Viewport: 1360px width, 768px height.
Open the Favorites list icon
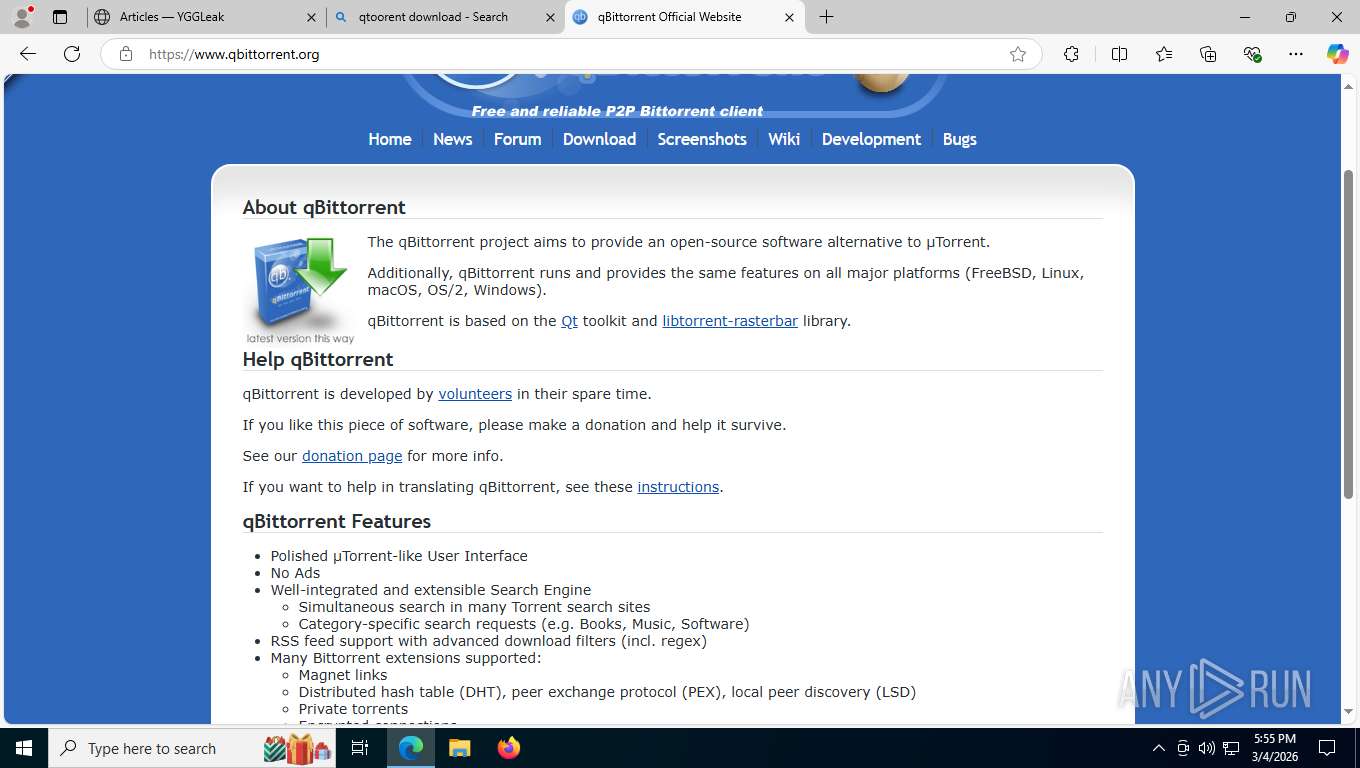click(x=1164, y=54)
